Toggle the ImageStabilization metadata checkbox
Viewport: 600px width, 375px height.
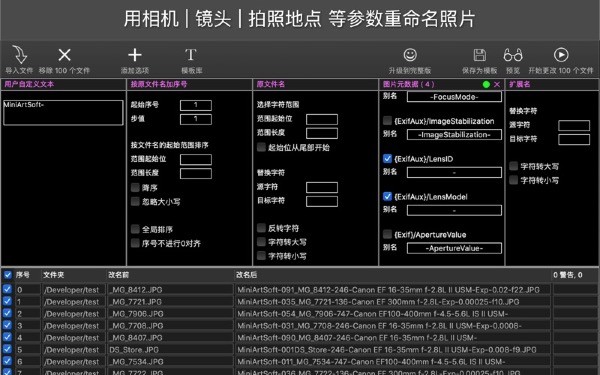387,121
